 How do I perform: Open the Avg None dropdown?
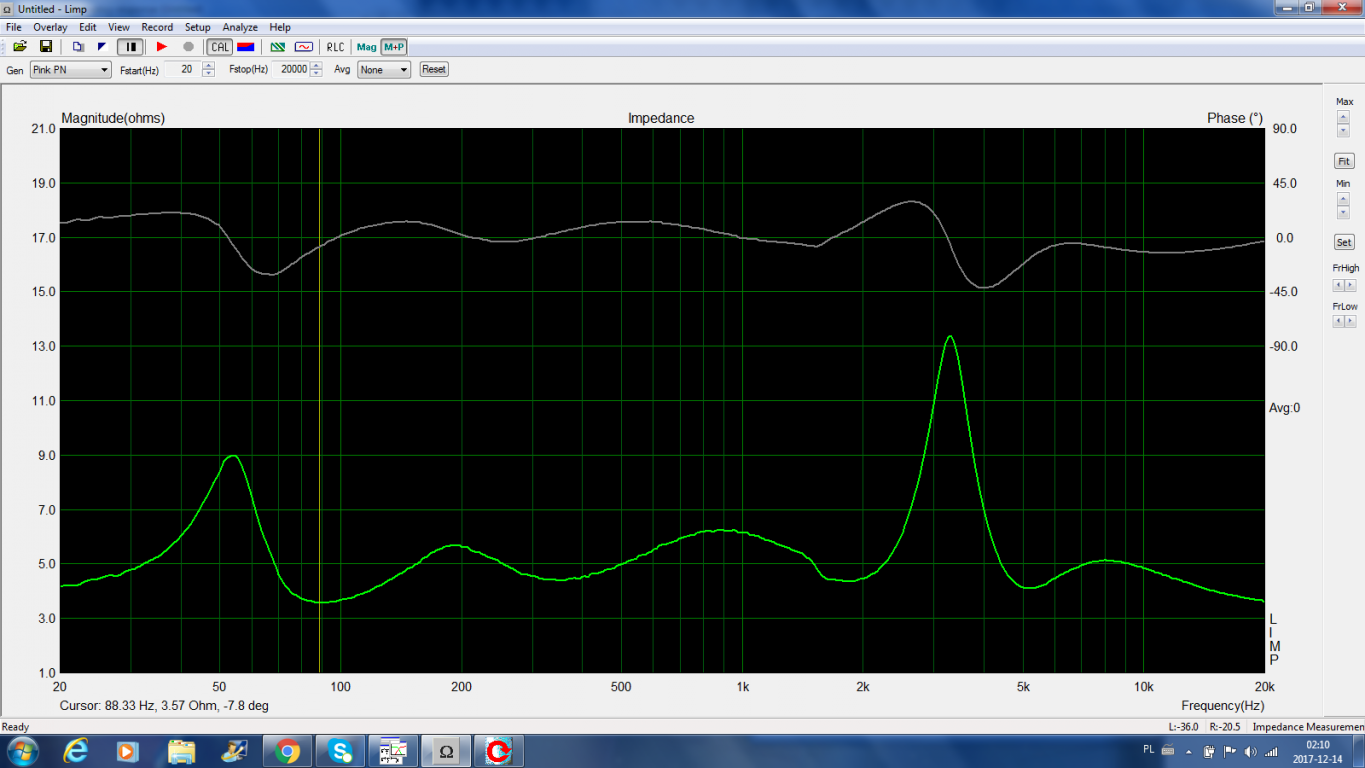[x=384, y=70]
